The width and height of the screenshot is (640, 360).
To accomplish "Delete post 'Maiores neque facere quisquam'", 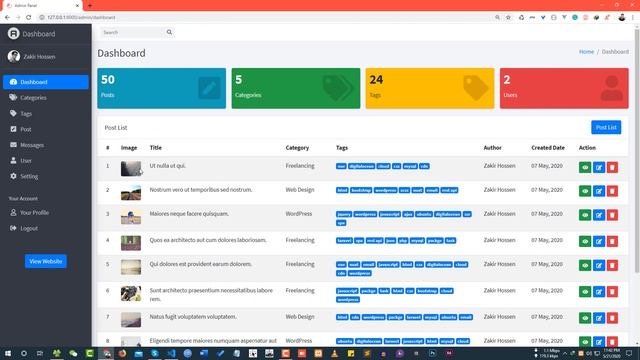I will click(x=612, y=215).
